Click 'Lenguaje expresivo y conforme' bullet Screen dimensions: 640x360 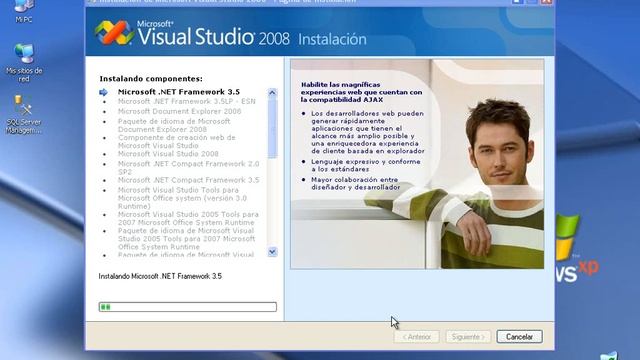[x=366, y=165]
